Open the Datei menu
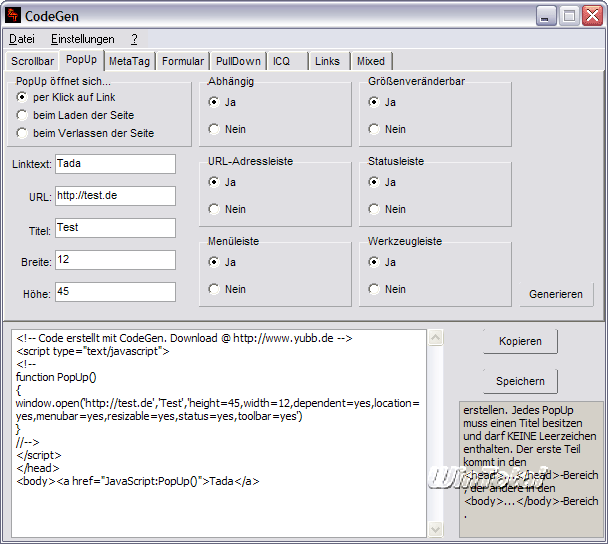This screenshot has height=544, width=608. pyautogui.click(x=22, y=39)
